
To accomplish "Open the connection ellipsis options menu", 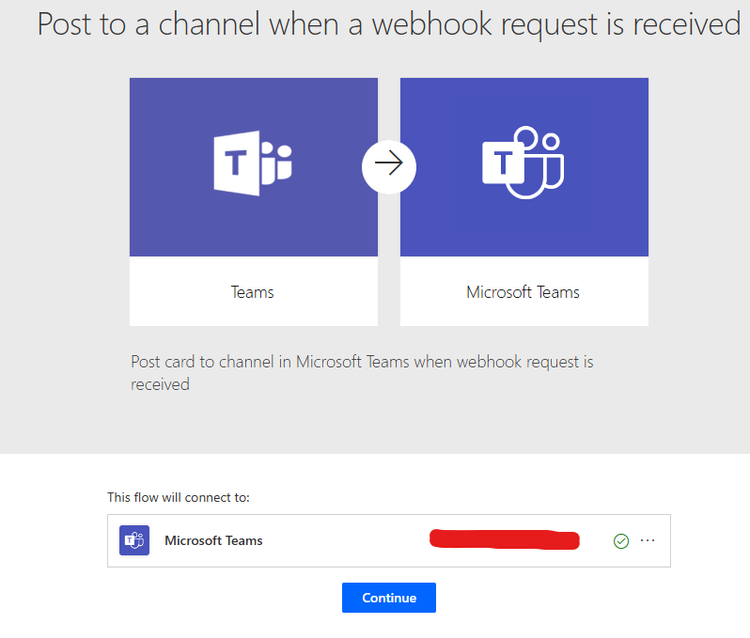I will click(647, 540).
